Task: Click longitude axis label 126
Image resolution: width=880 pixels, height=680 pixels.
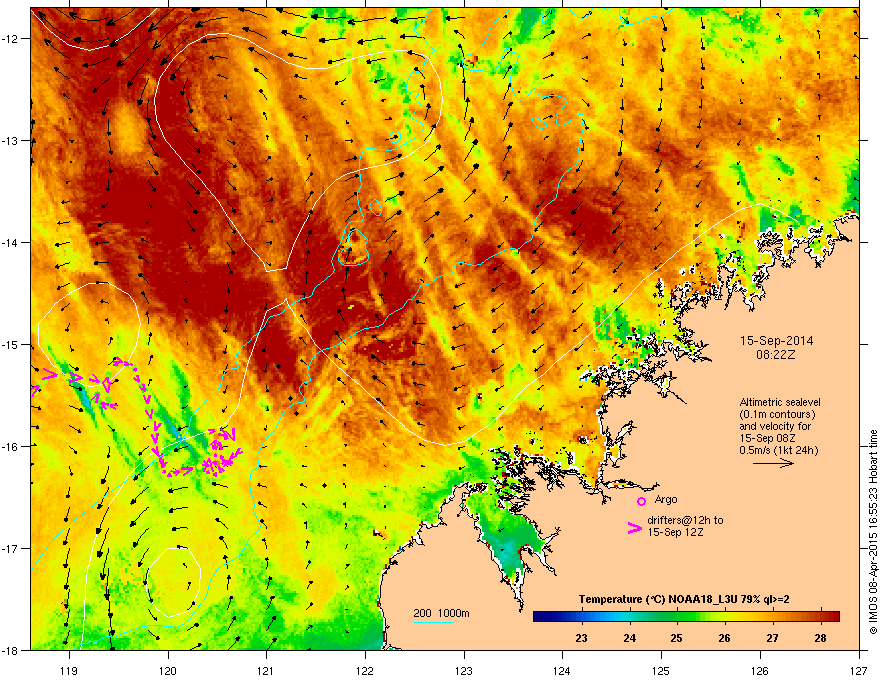Action: (760, 670)
